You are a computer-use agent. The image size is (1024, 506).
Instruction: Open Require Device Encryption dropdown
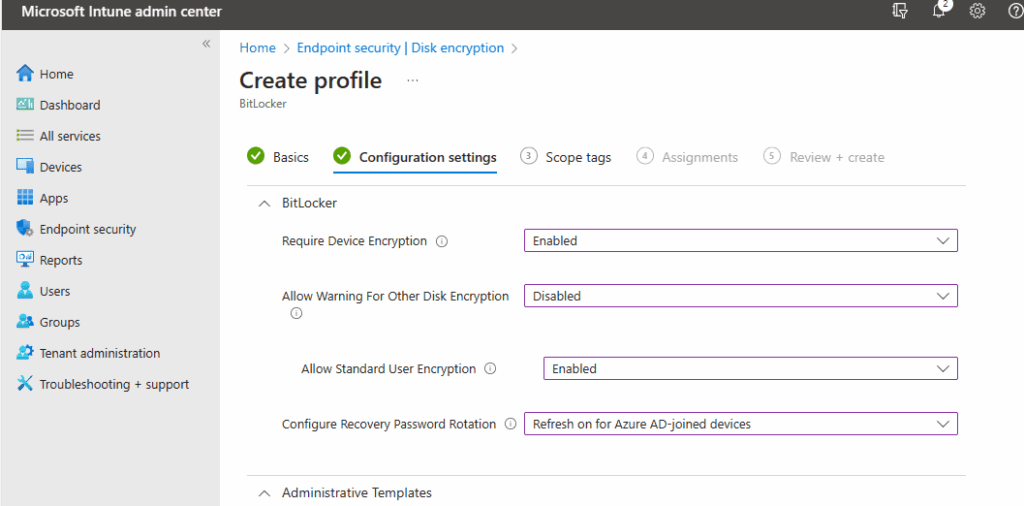click(x=740, y=241)
